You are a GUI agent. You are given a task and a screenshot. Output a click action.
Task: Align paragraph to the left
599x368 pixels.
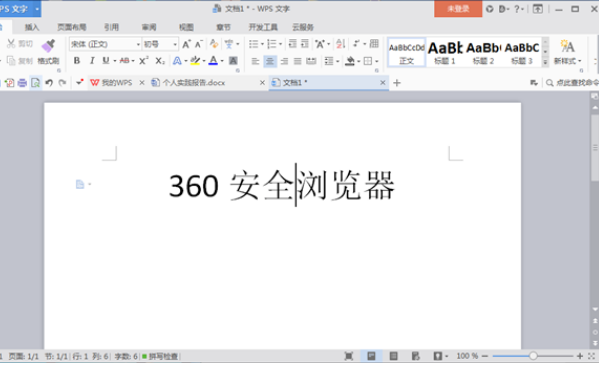coord(256,61)
